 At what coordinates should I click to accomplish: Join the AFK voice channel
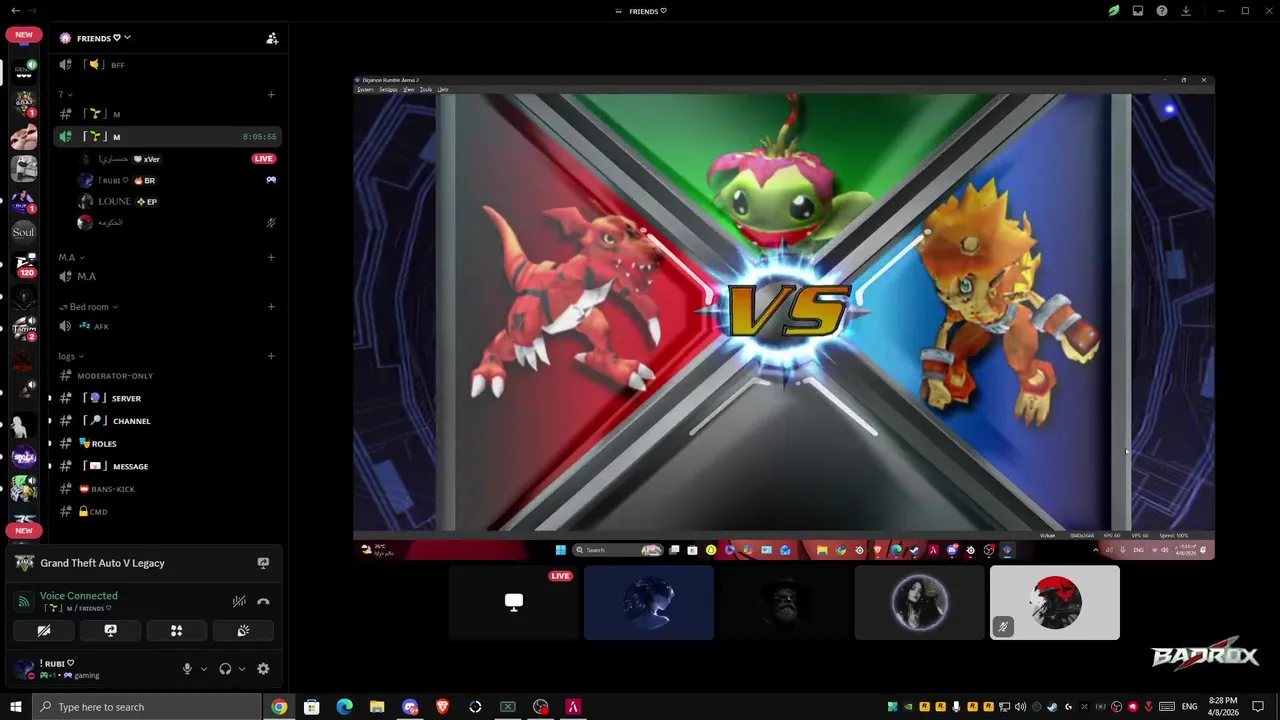(166, 326)
